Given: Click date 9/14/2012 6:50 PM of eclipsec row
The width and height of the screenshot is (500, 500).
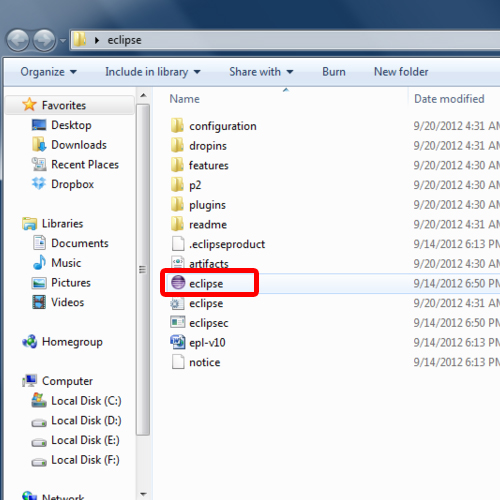Looking at the screenshot, I should (457, 322).
